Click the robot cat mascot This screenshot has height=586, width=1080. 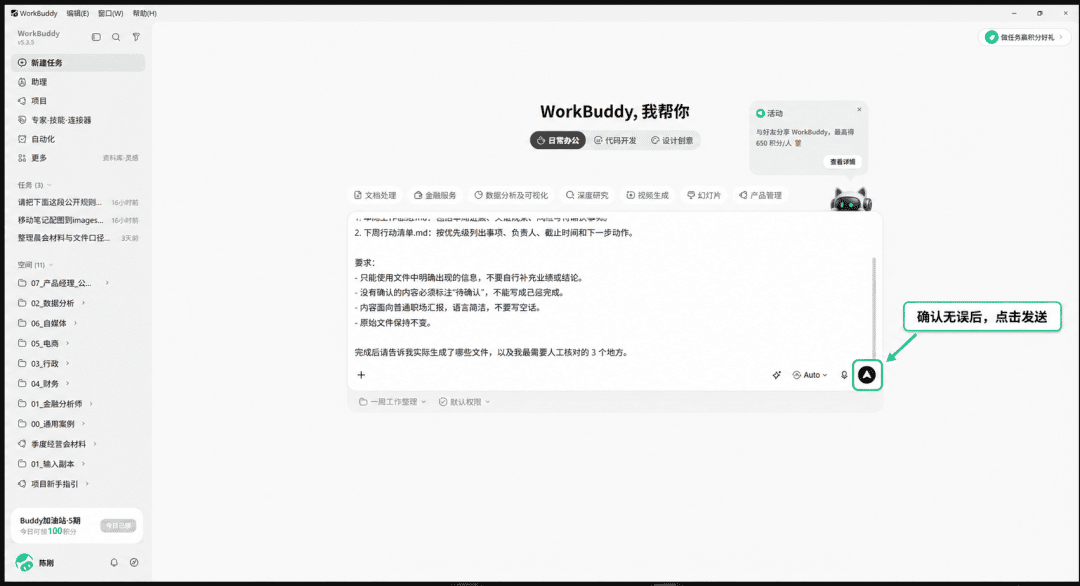click(x=851, y=199)
